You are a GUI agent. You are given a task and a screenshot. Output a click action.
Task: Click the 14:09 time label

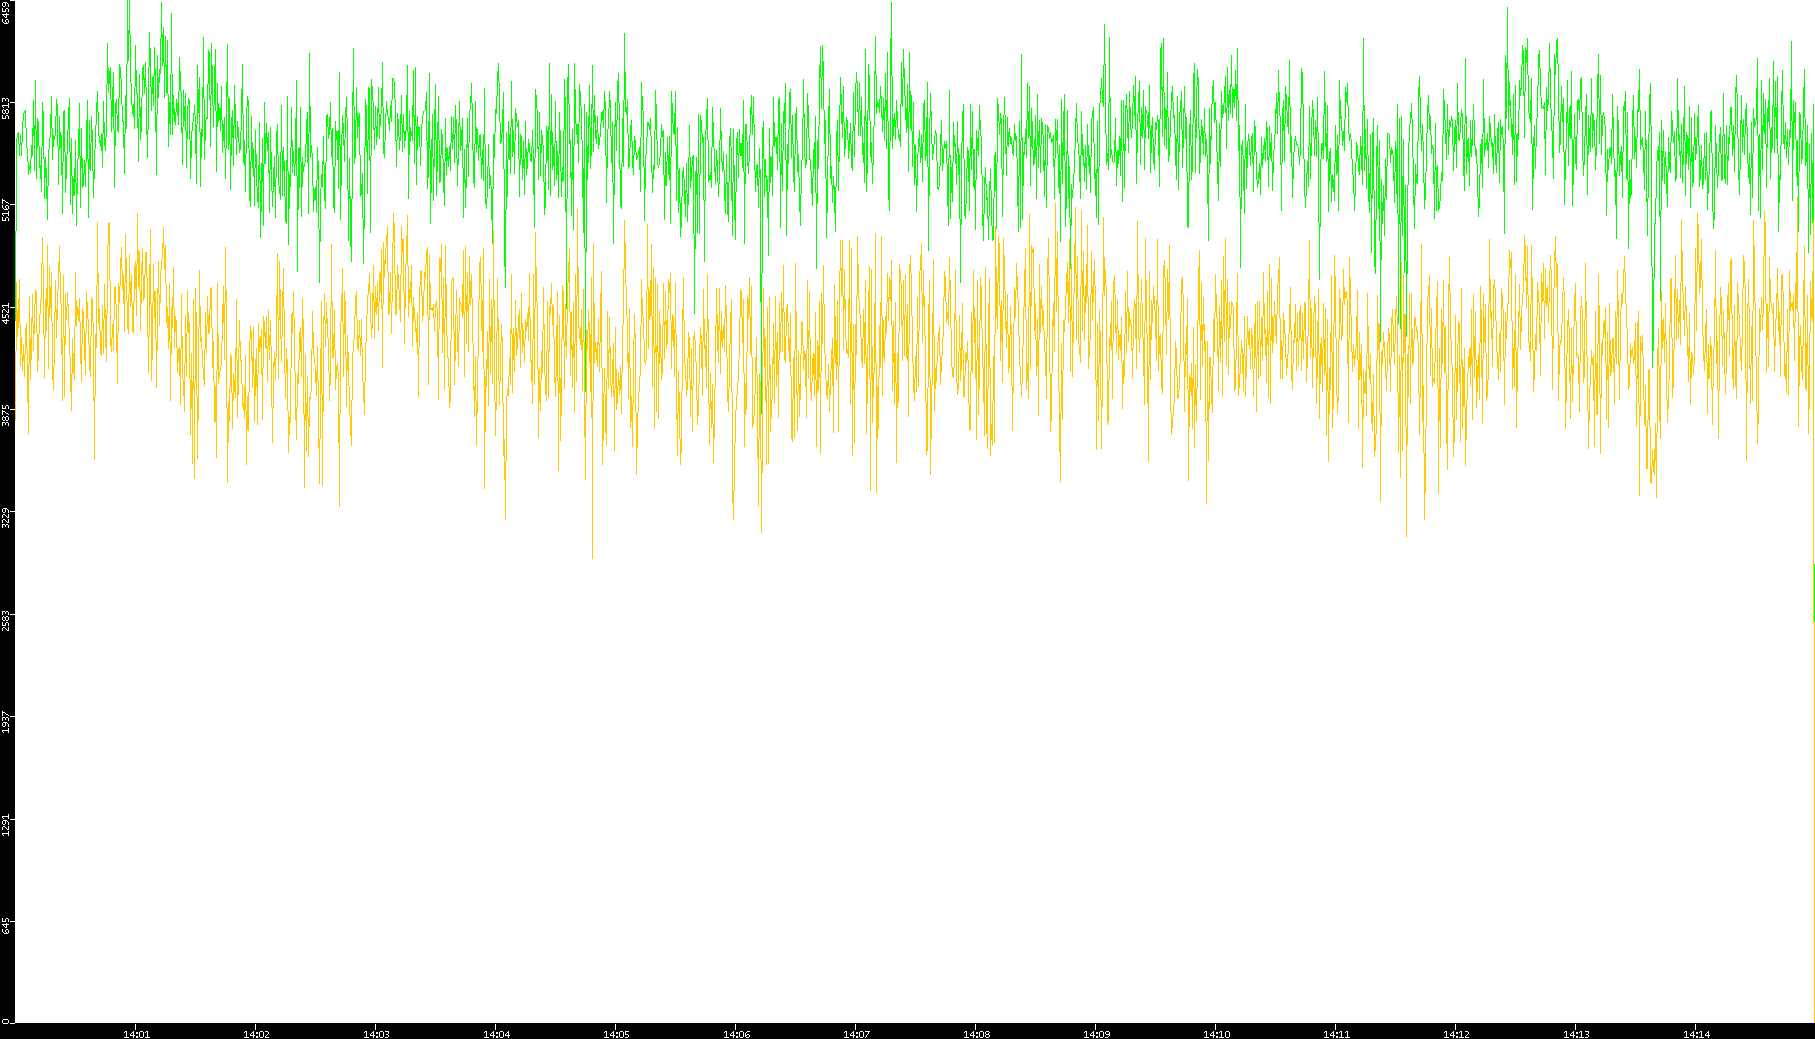pyautogui.click(x=1097, y=1034)
